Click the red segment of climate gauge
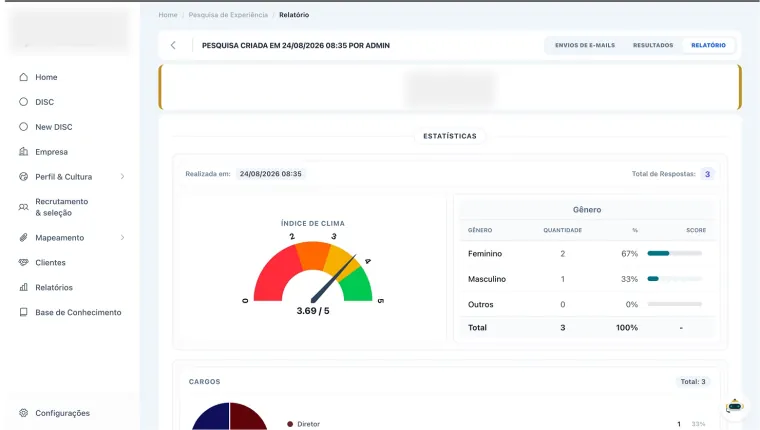 click(x=274, y=276)
